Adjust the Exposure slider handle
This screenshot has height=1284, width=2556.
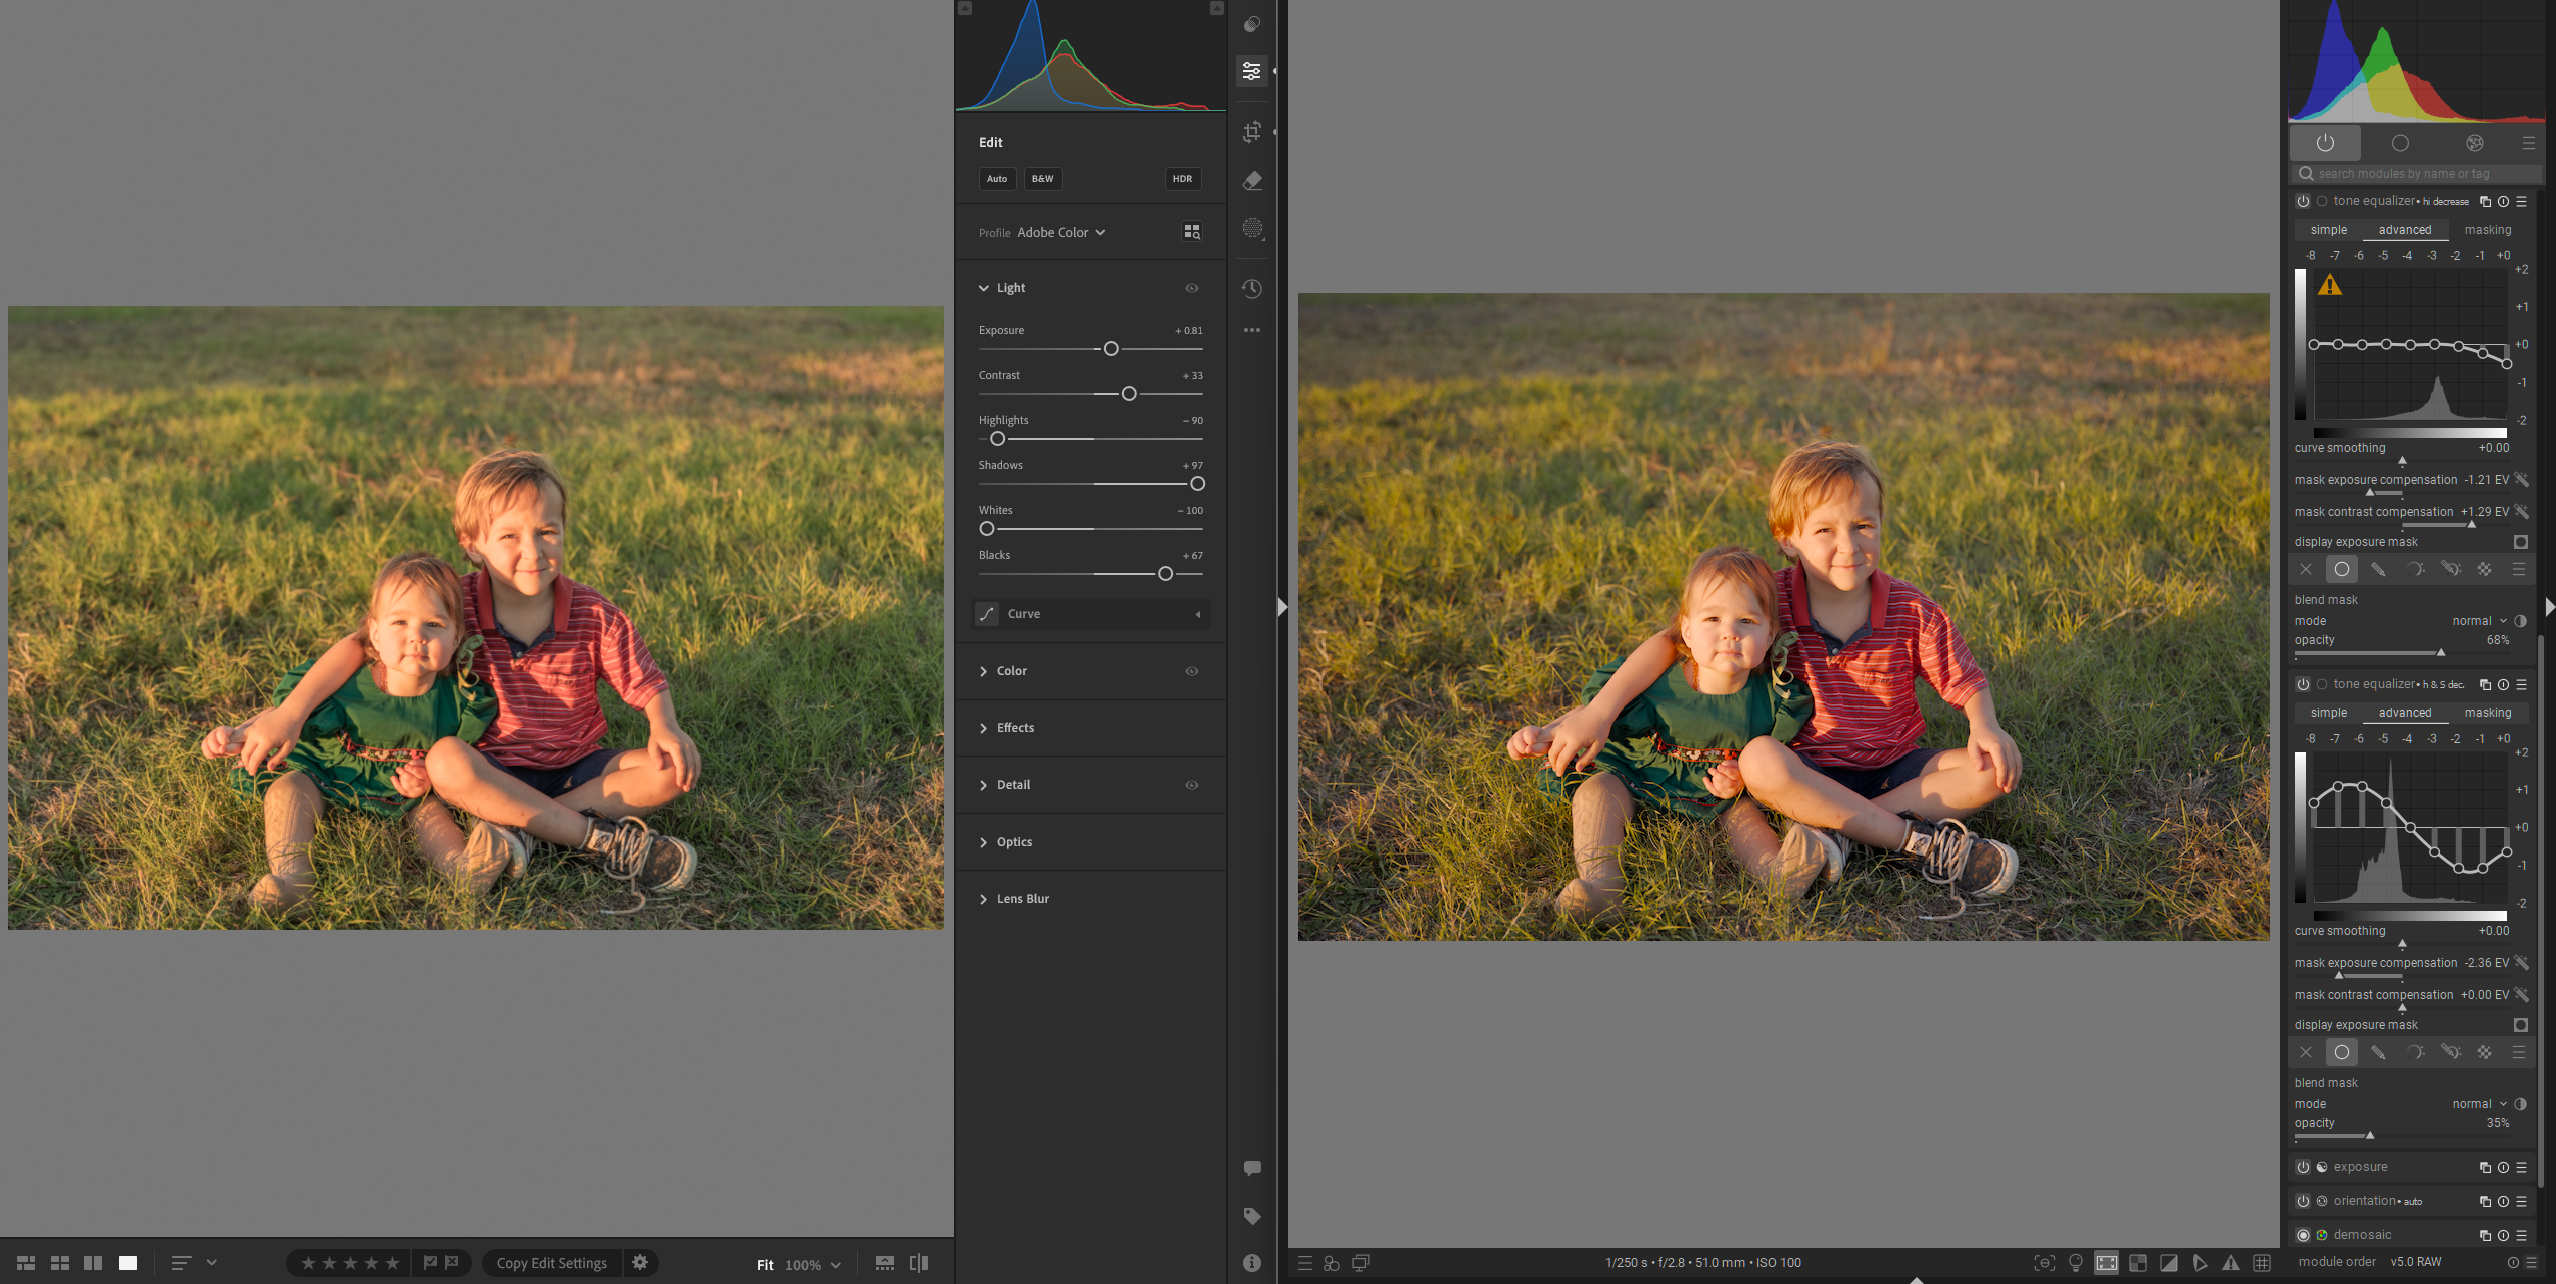1110,349
